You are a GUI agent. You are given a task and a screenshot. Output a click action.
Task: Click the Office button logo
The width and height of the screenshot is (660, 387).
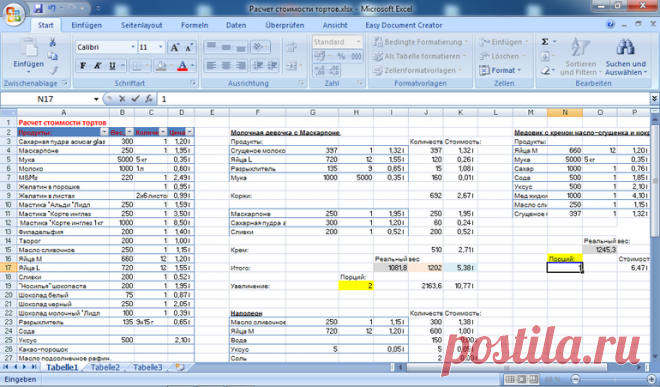pyautogui.click(x=13, y=15)
